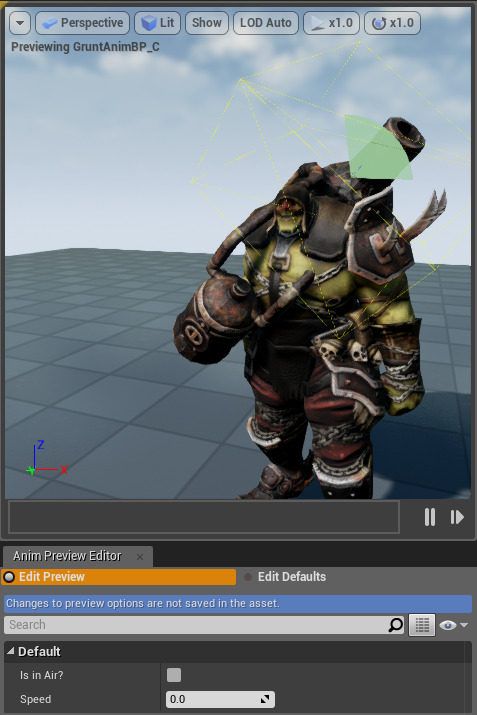Open the Perspective view mode menu
This screenshot has height=715, width=477.
point(83,23)
